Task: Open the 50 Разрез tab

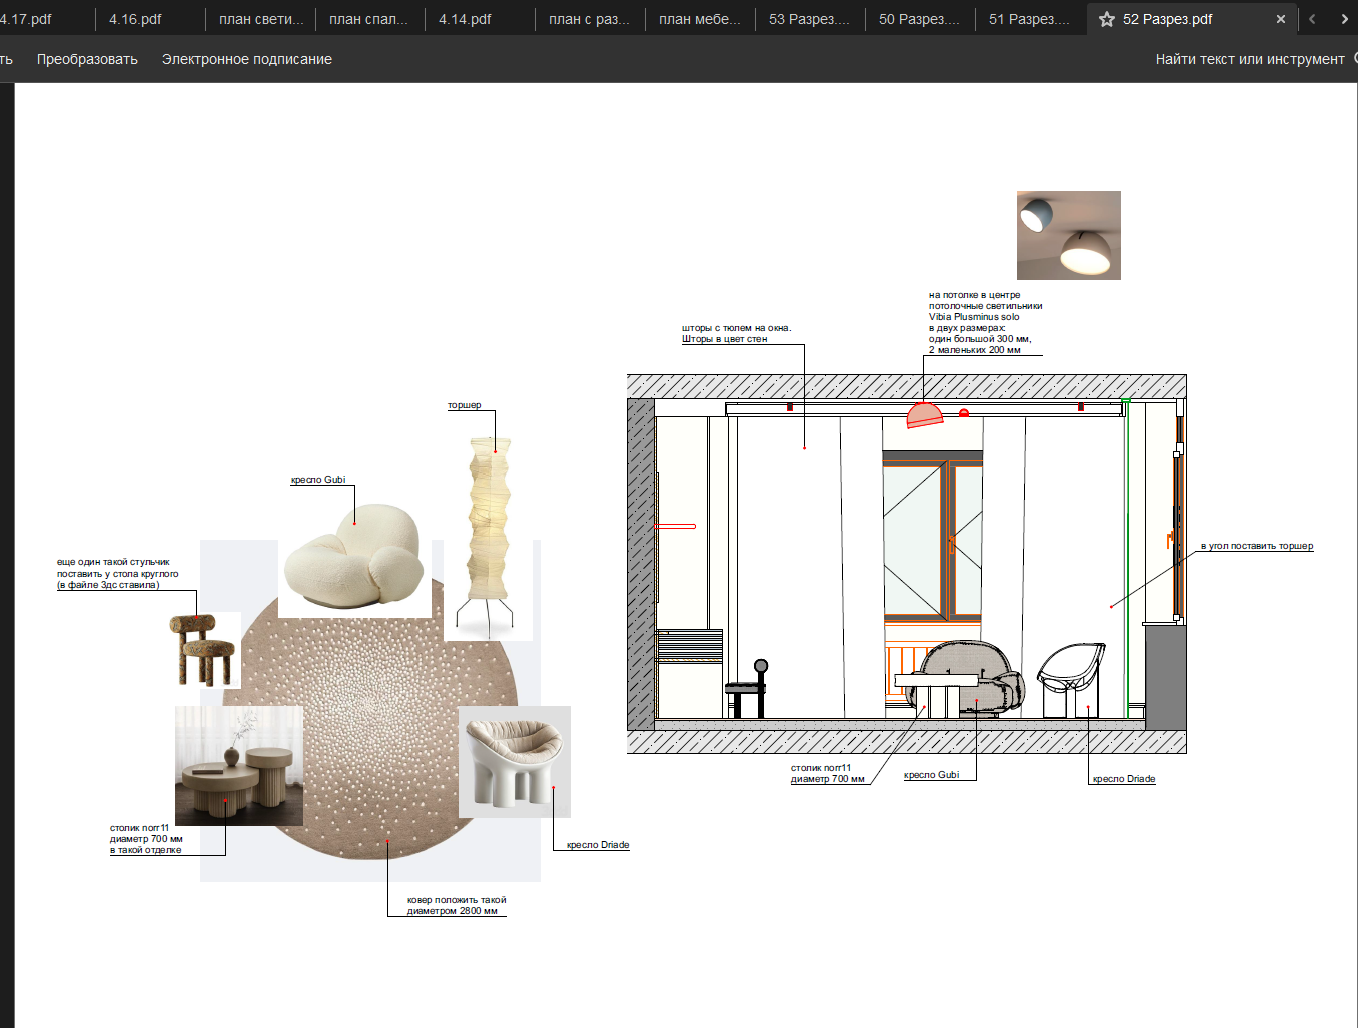Action: click(x=918, y=19)
